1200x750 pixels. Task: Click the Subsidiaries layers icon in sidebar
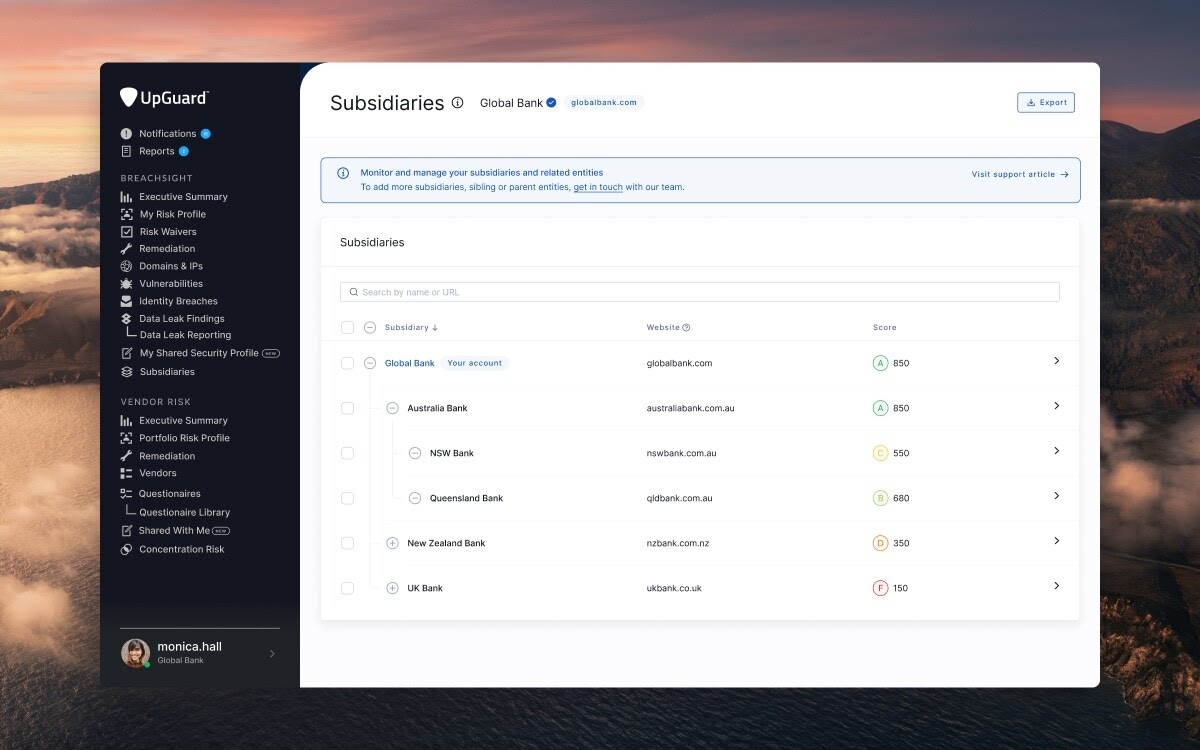point(126,372)
